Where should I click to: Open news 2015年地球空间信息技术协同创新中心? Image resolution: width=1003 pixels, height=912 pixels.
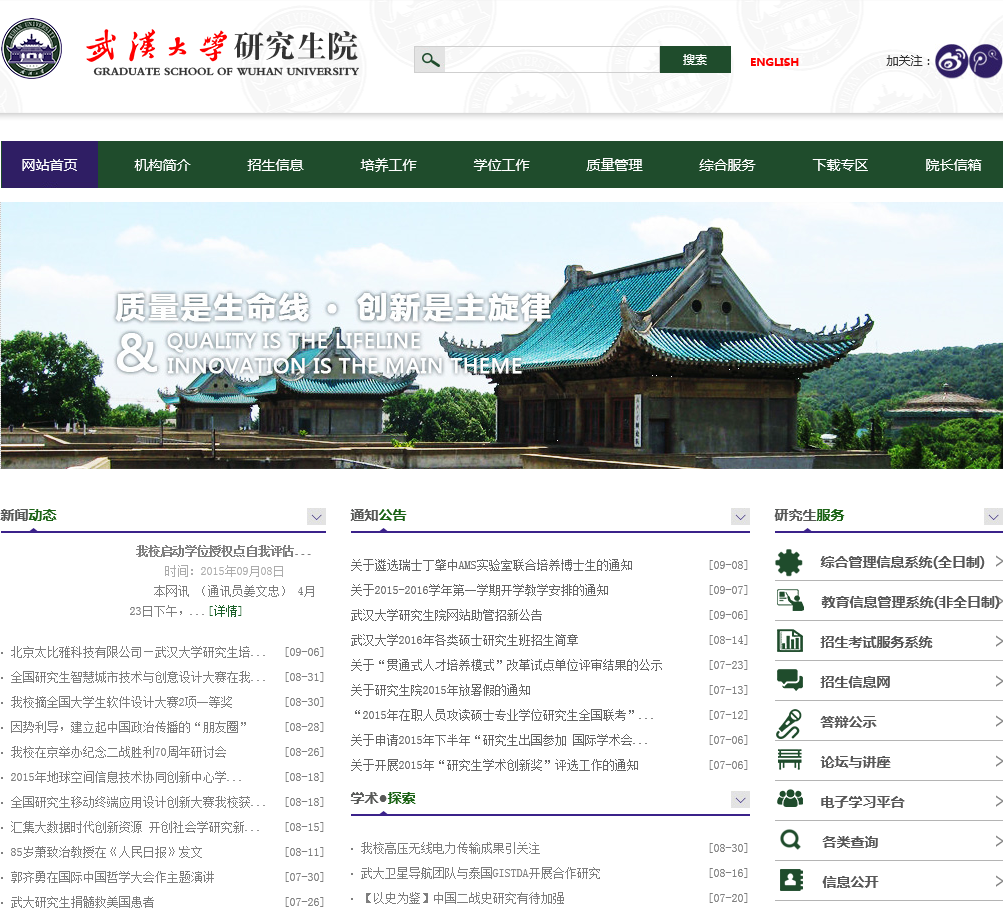126,776
